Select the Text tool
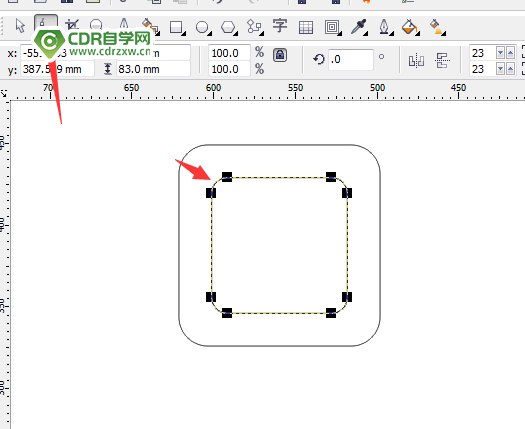This screenshot has width=525, height=429. [280, 26]
